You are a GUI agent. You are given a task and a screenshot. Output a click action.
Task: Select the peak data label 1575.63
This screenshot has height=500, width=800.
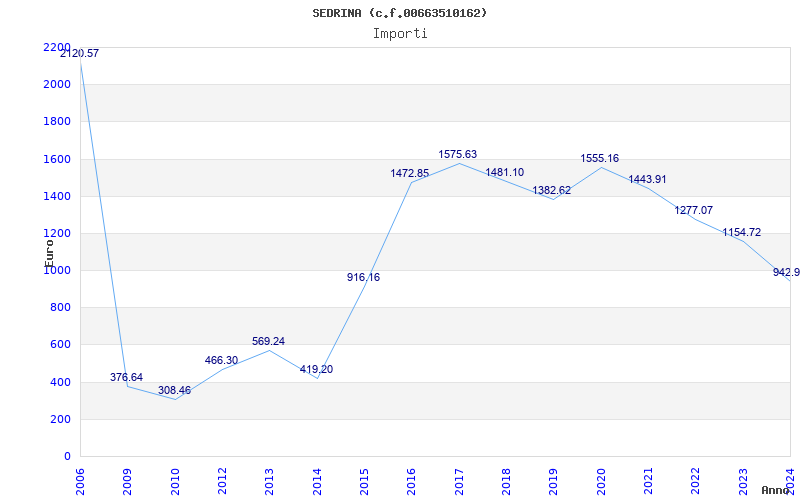click(458, 154)
